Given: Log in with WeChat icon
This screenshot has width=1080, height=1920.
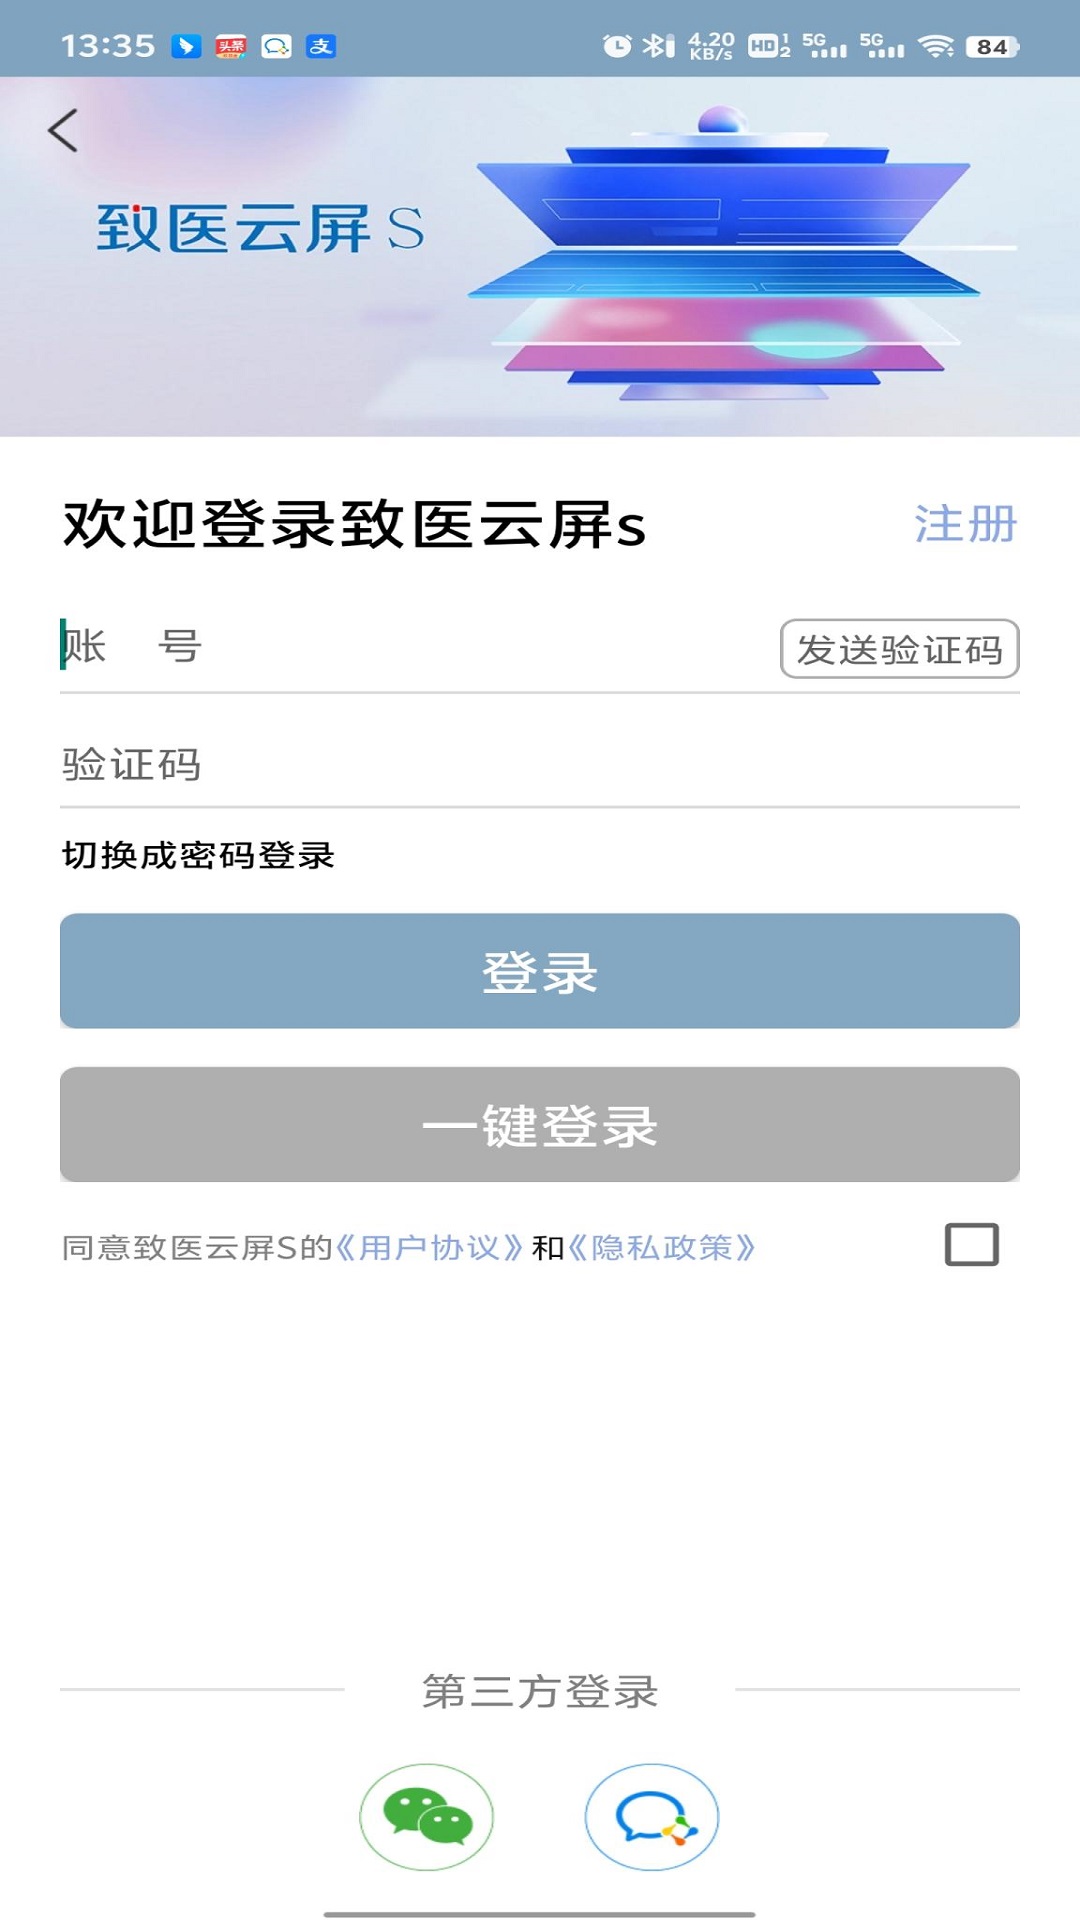Looking at the screenshot, I should tap(427, 1816).
